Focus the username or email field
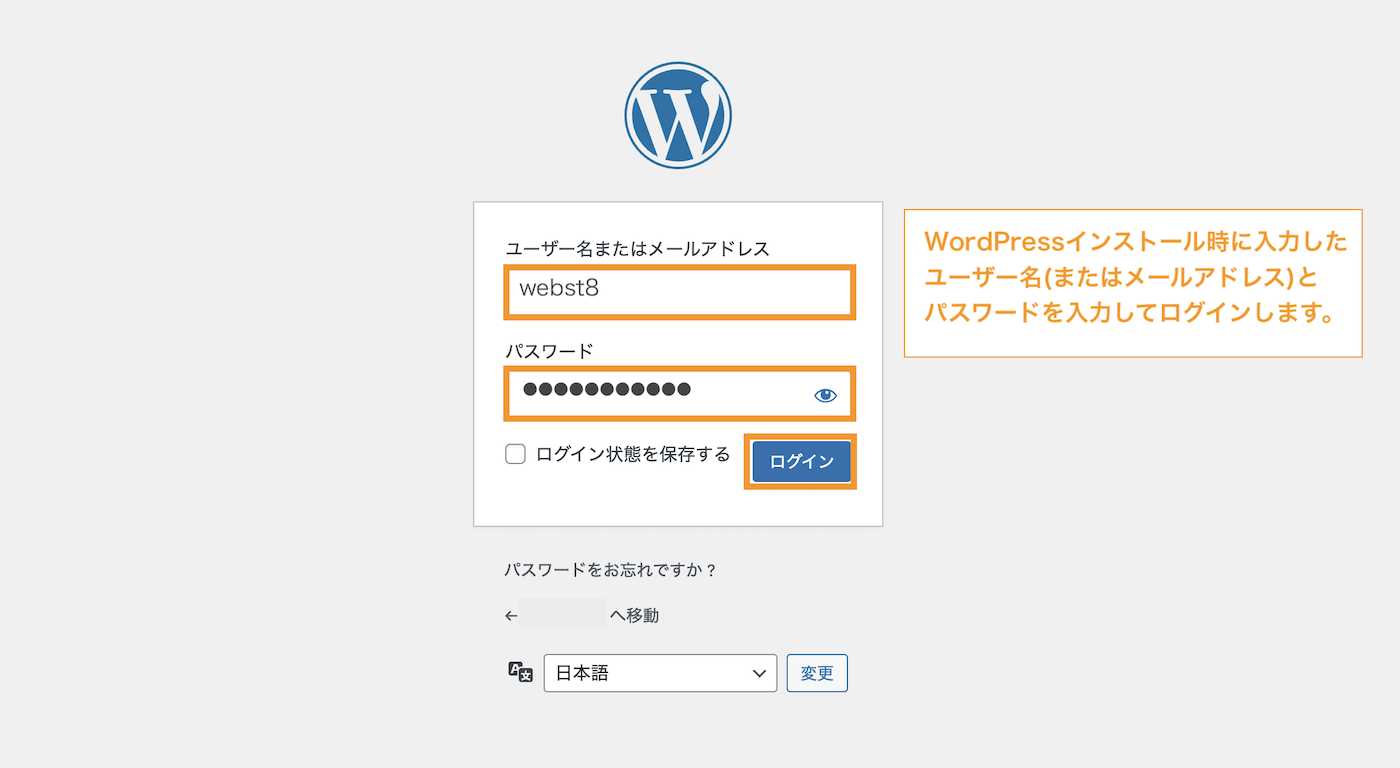The height and width of the screenshot is (768, 1400). (679, 292)
